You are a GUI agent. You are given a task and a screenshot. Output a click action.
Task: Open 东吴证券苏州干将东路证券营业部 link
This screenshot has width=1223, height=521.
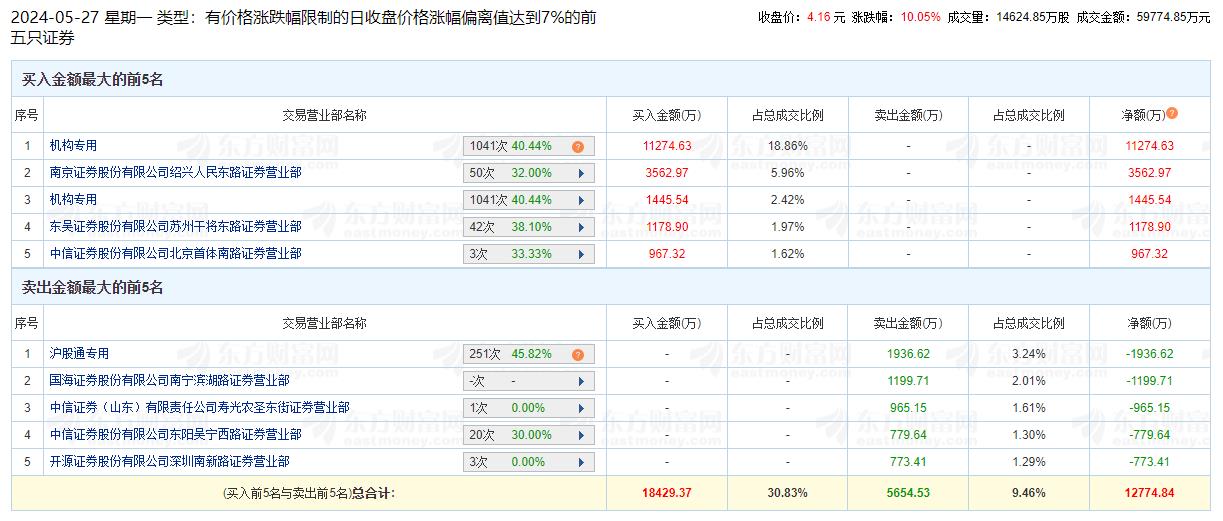point(175,227)
